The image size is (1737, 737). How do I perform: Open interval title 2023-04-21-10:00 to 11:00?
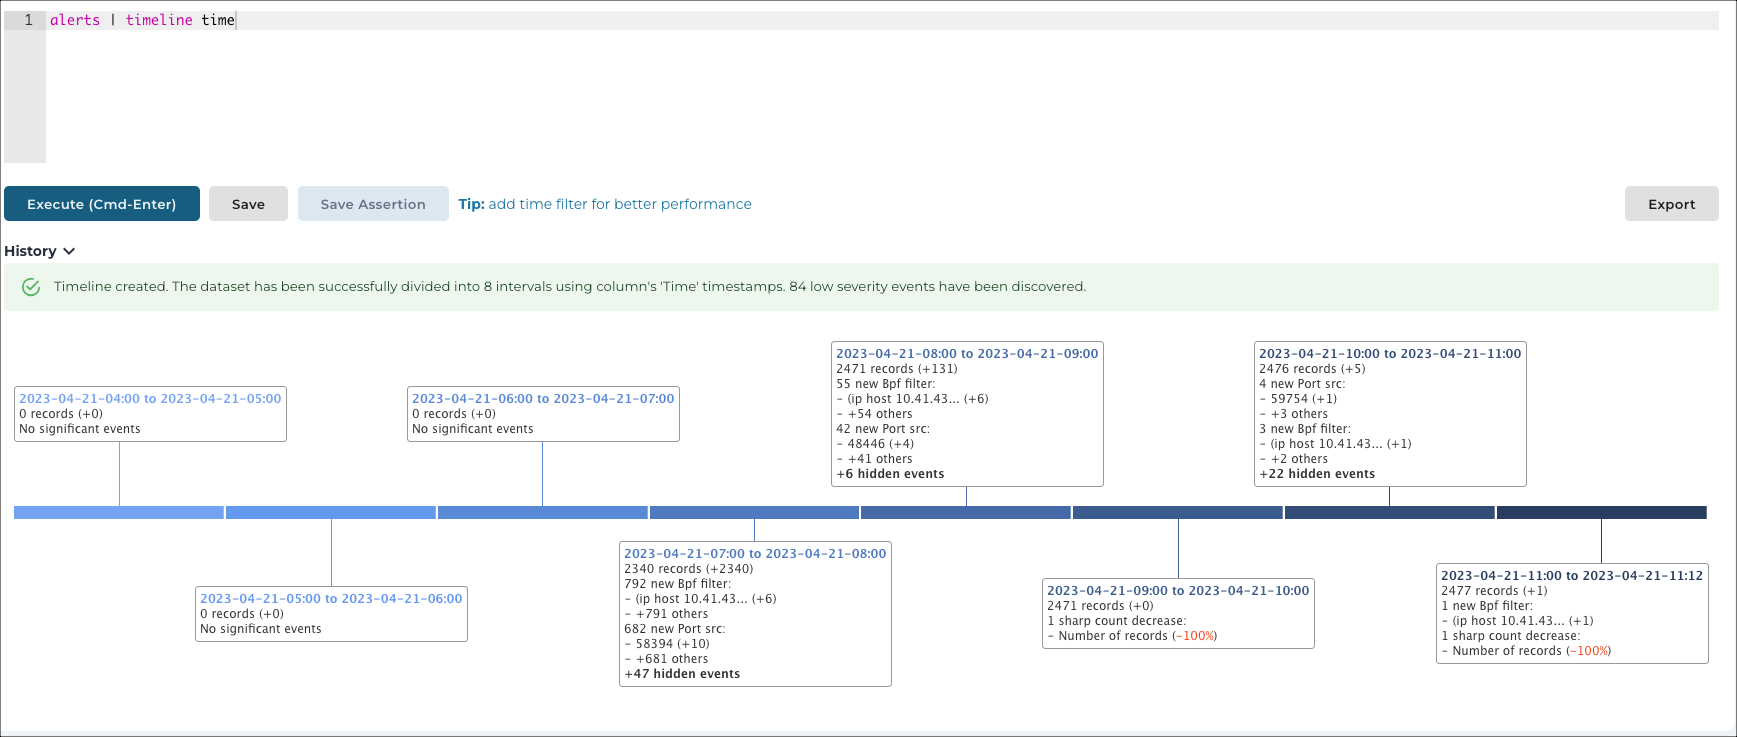coord(1390,353)
